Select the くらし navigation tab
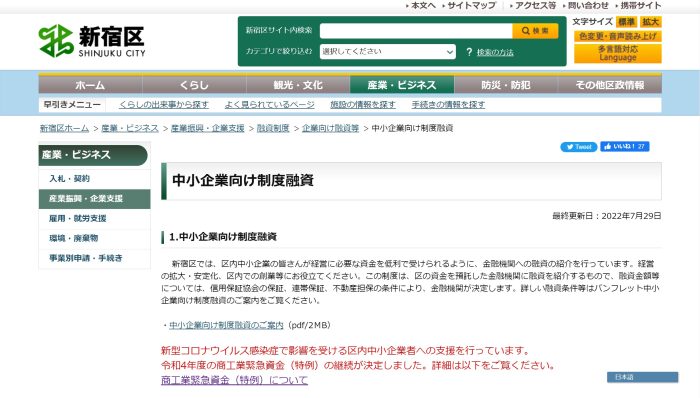 tap(194, 84)
